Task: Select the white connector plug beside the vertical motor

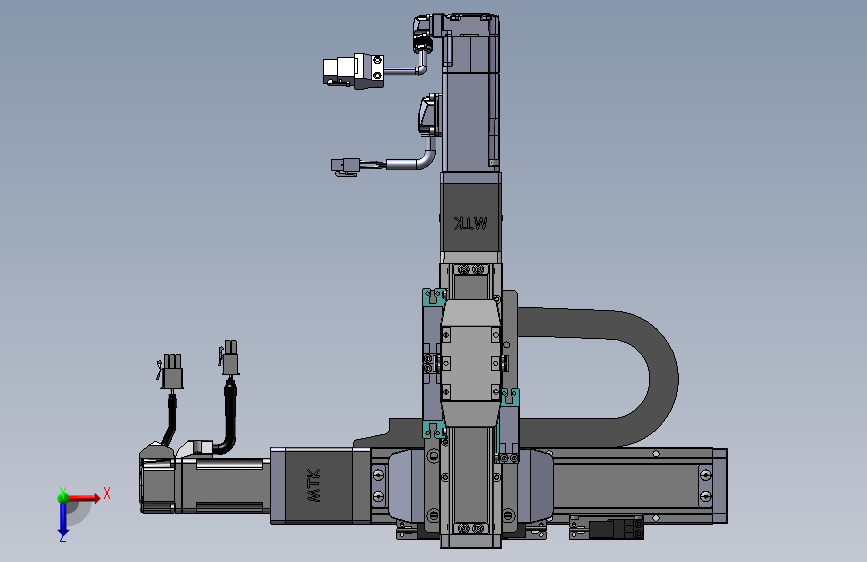Action: [x=353, y=71]
